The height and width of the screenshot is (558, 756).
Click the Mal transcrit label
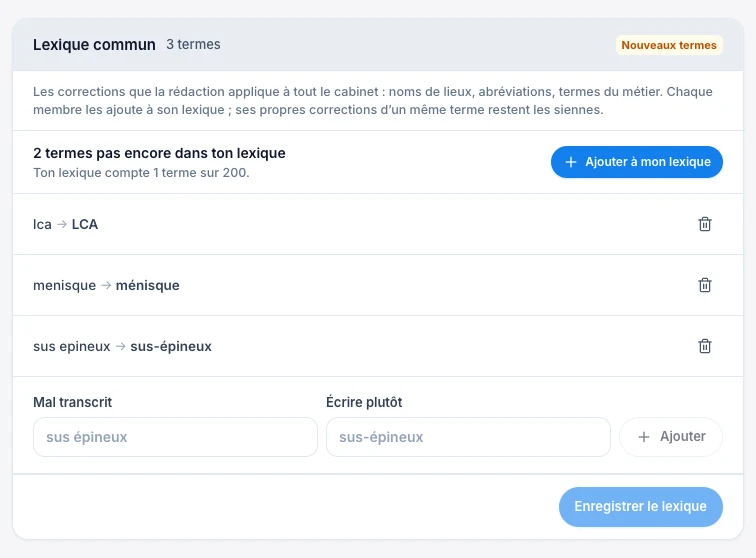point(72,402)
